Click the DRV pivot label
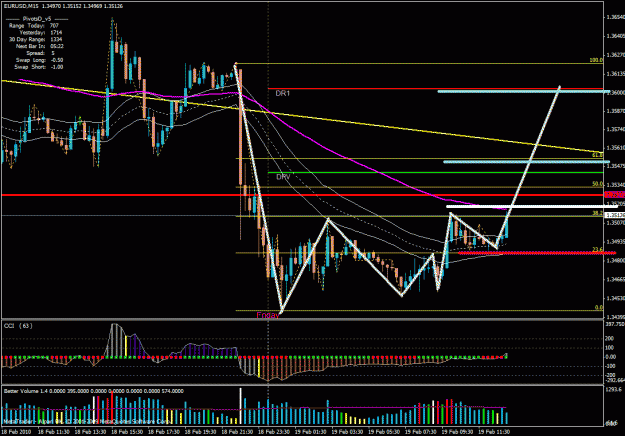This screenshot has height=436, width=625. [x=283, y=177]
